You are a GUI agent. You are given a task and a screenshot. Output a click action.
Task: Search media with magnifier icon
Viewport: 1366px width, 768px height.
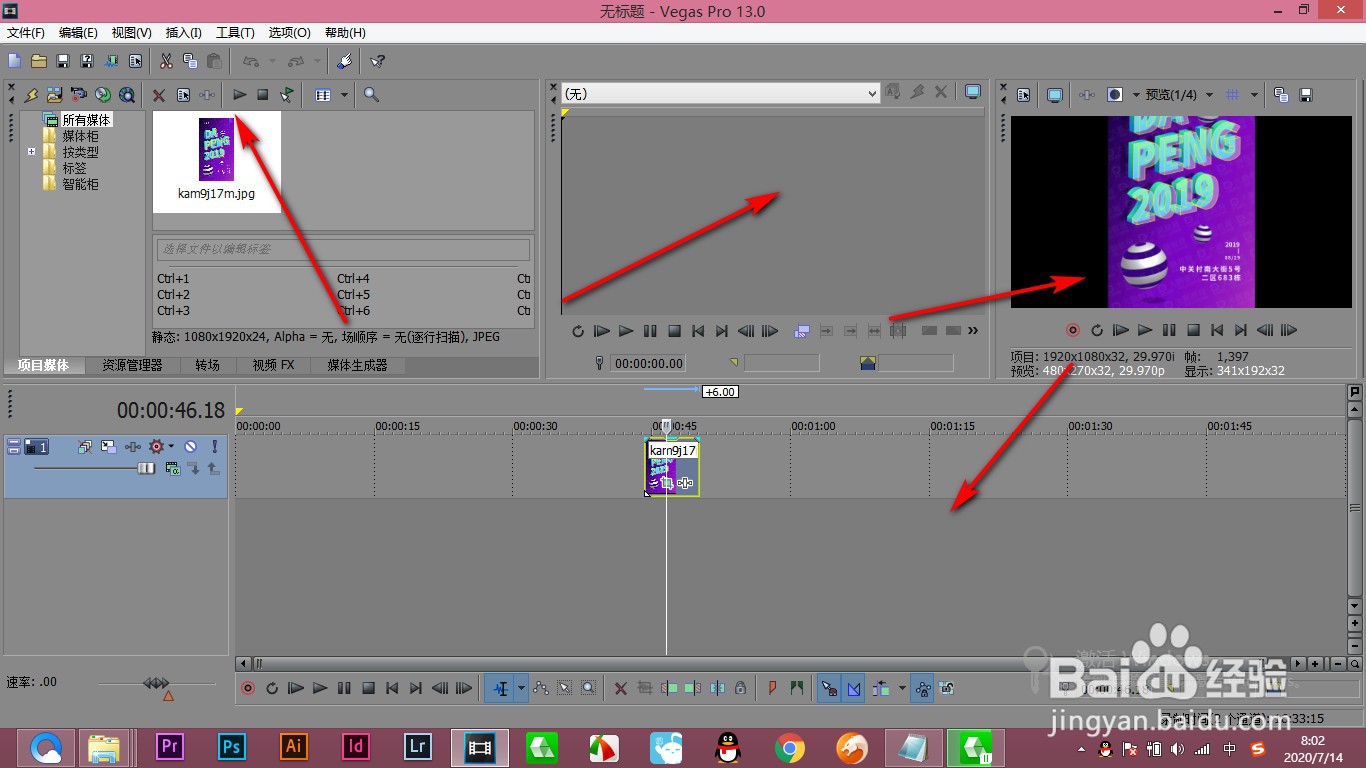[371, 95]
